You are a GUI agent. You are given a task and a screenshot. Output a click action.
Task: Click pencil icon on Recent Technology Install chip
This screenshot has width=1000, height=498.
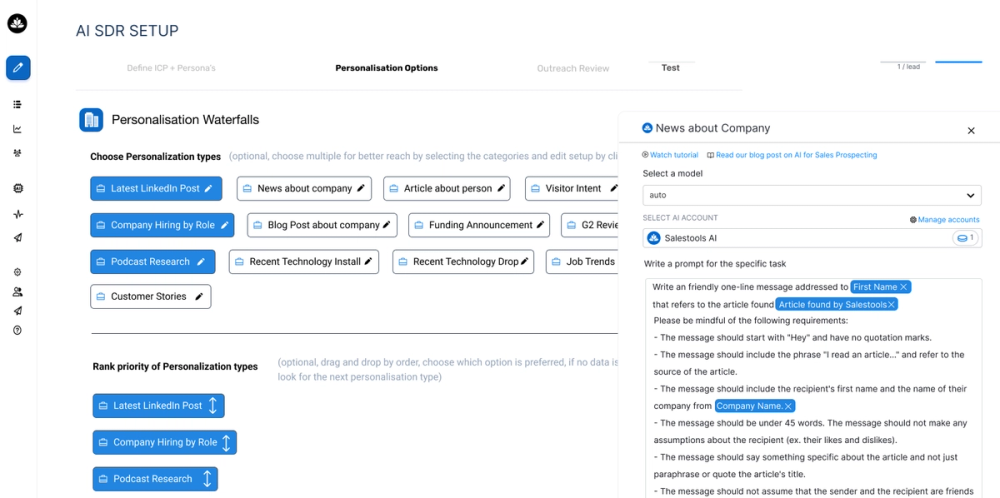368,261
